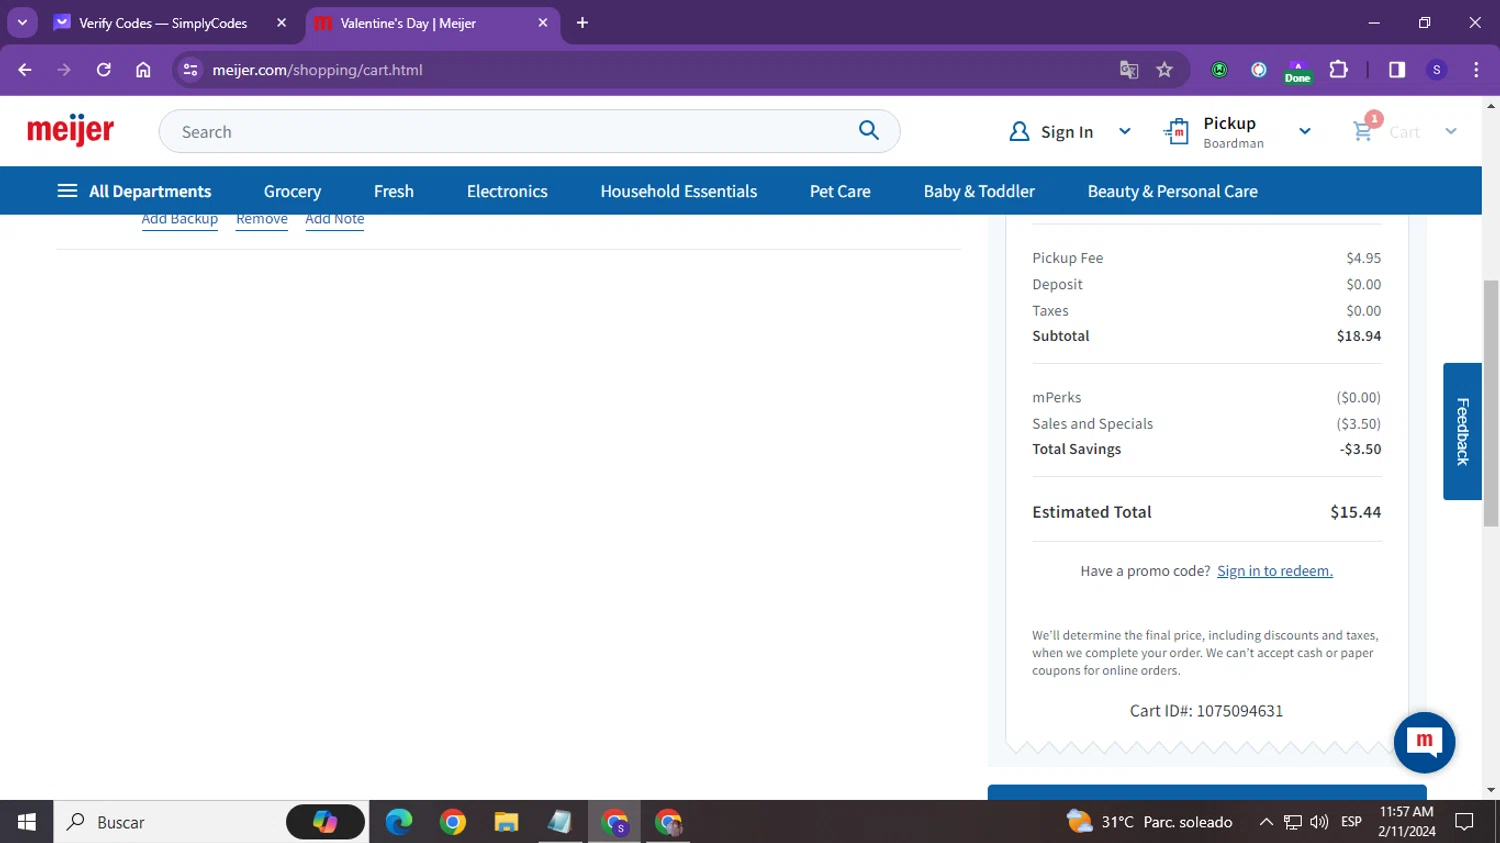Click the network icon in system tray
The image size is (1500, 843).
click(x=1293, y=822)
